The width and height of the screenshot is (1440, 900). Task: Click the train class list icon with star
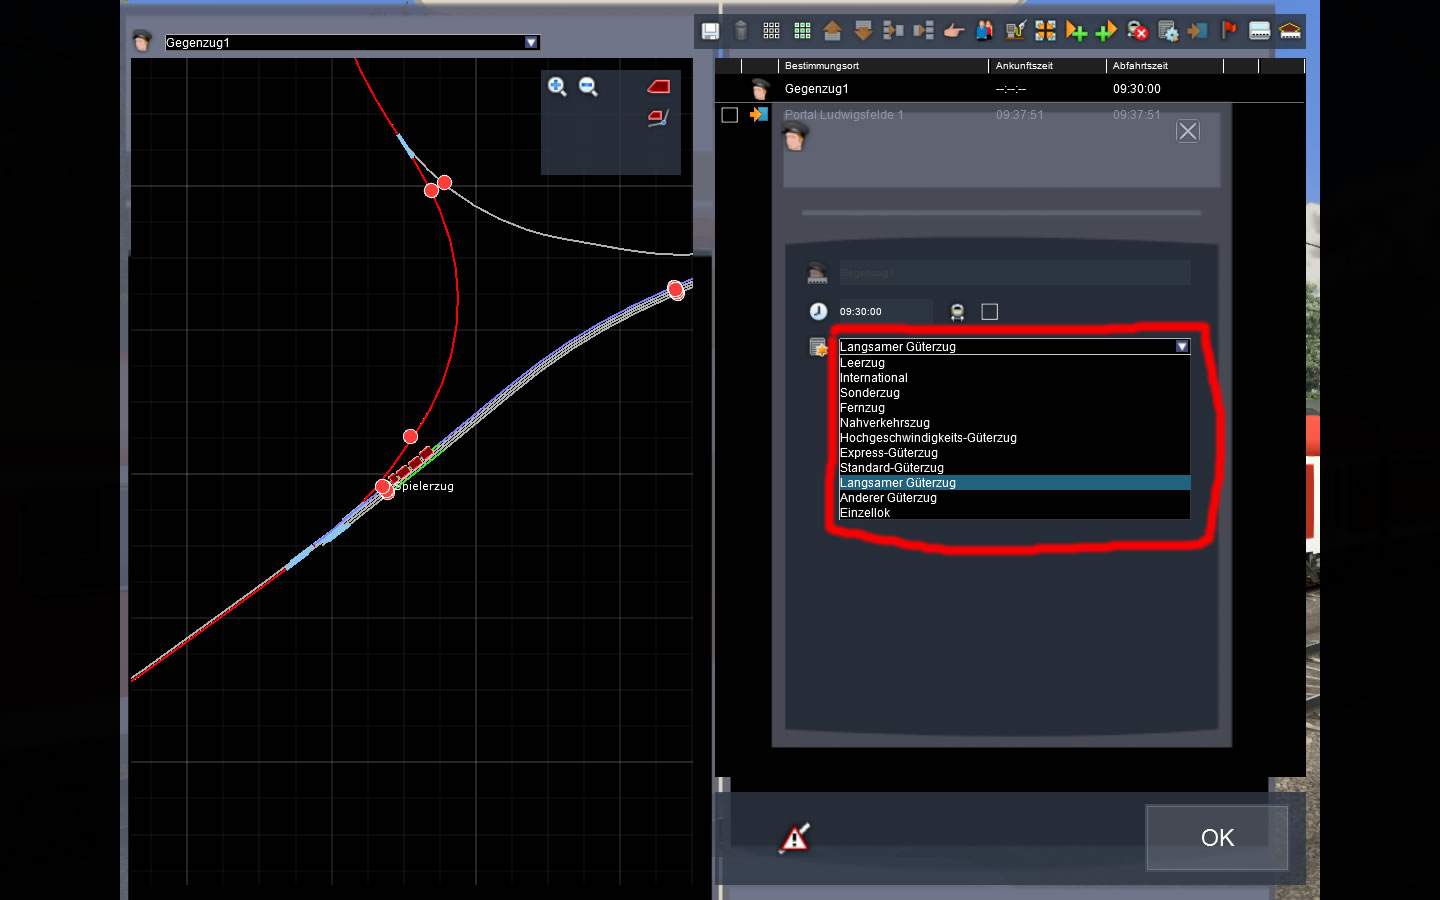pyautogui.click(x=818, y=347)
